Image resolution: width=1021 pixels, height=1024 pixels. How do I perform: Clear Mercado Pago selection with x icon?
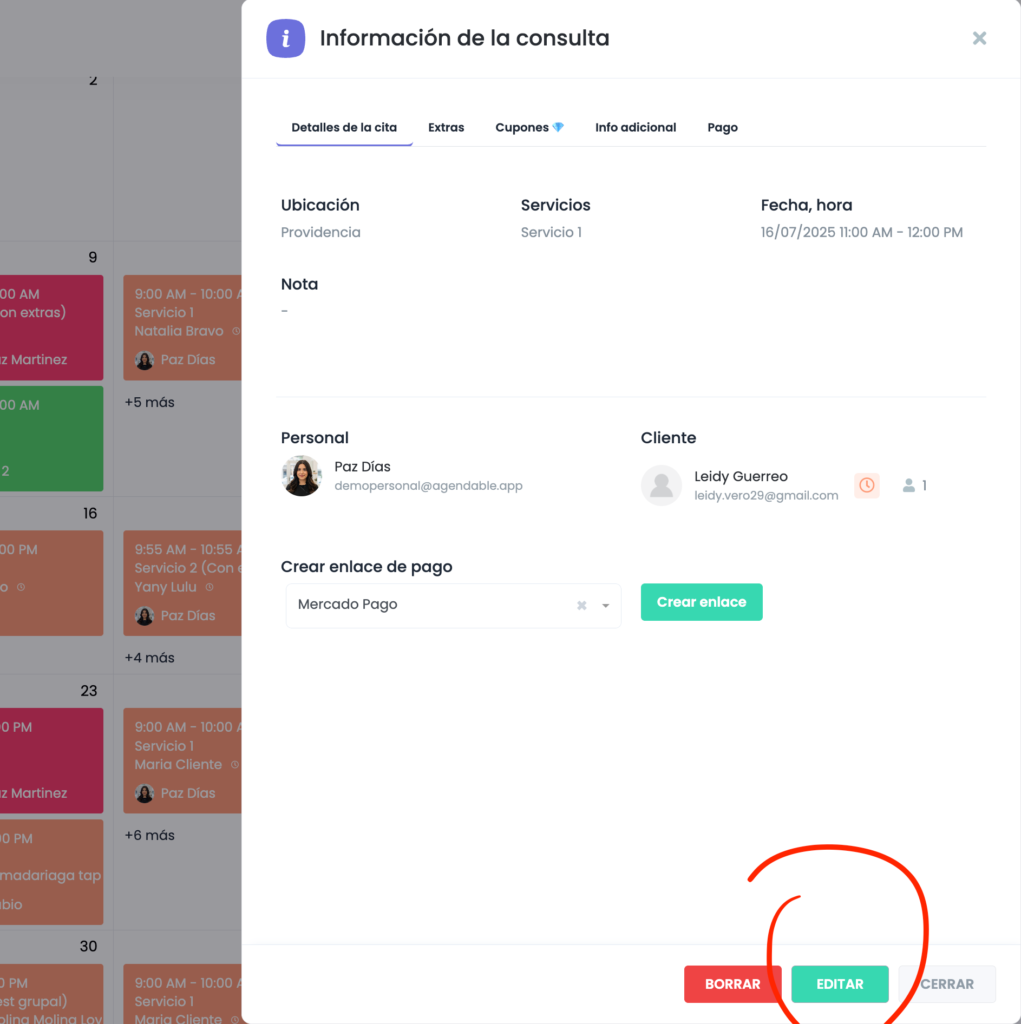pyautogui.click(x=581, y=606)
